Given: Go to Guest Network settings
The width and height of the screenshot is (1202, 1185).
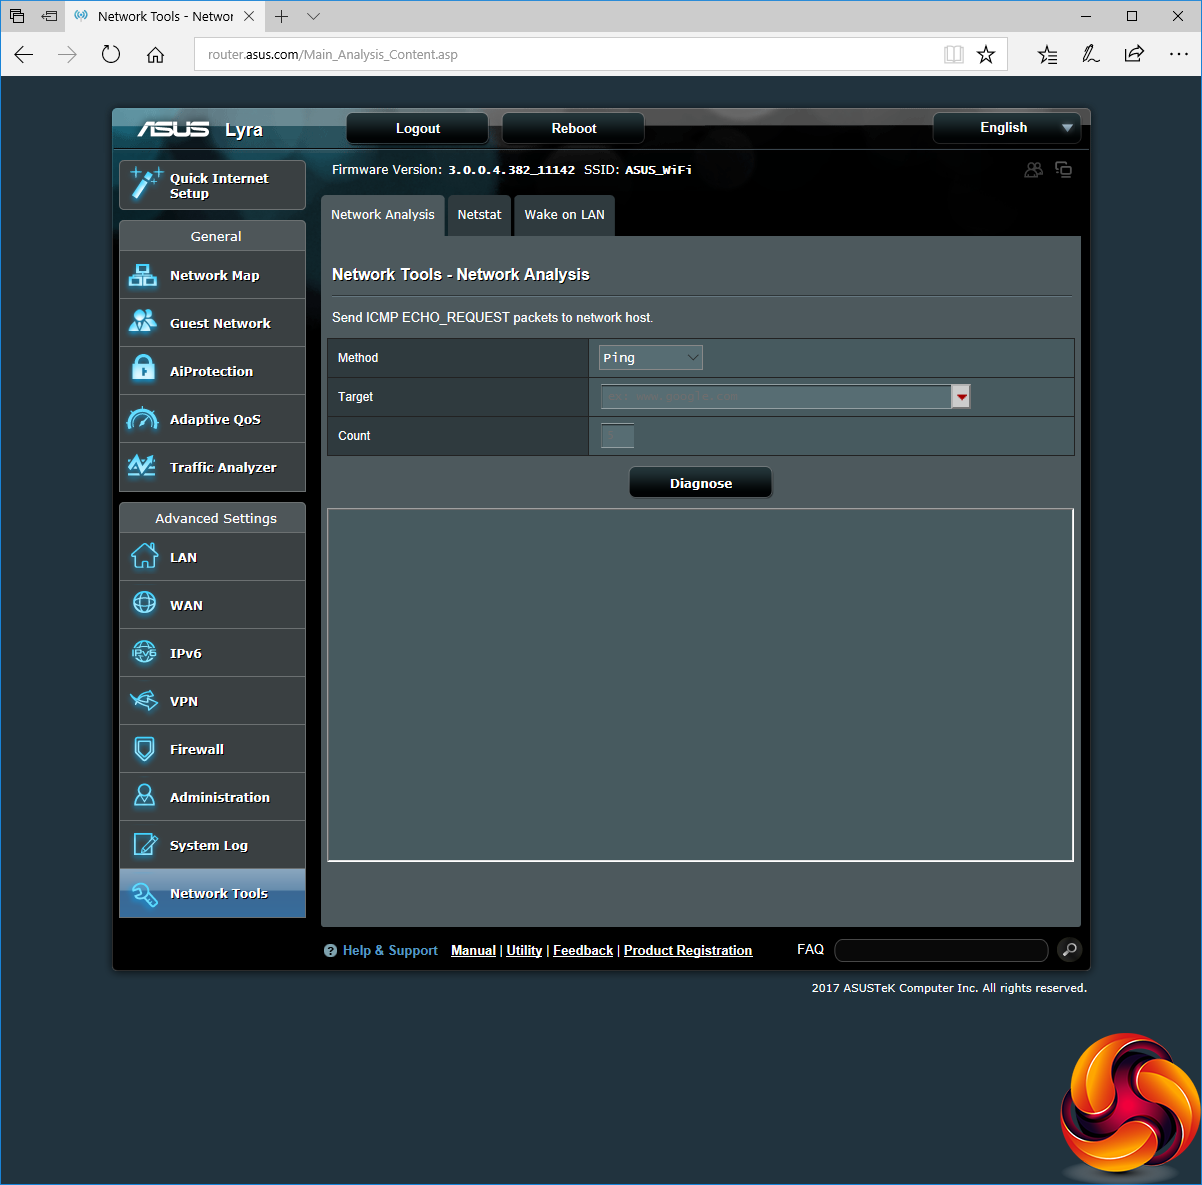Looking at the screenshot, I should pos(212,323).
